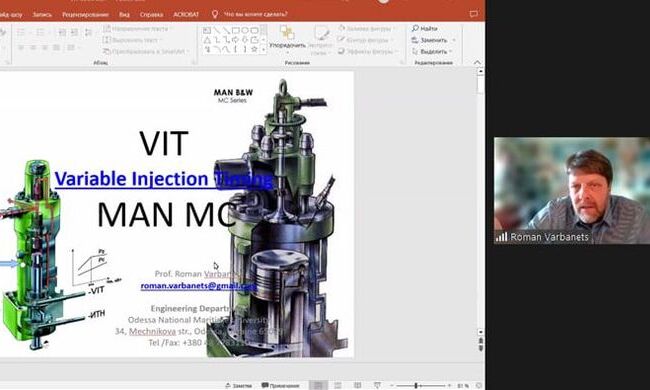Open the comments pane icon in title area
Viewport: 650px width, 390px height.
pyautogui.click(x=473, y=14)
